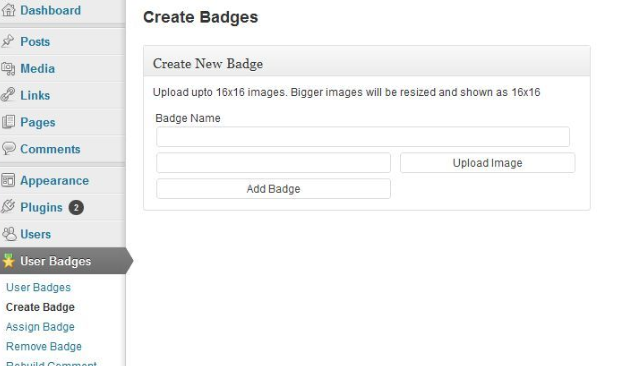Click the Appearance layout icon

tap(8, 180)
